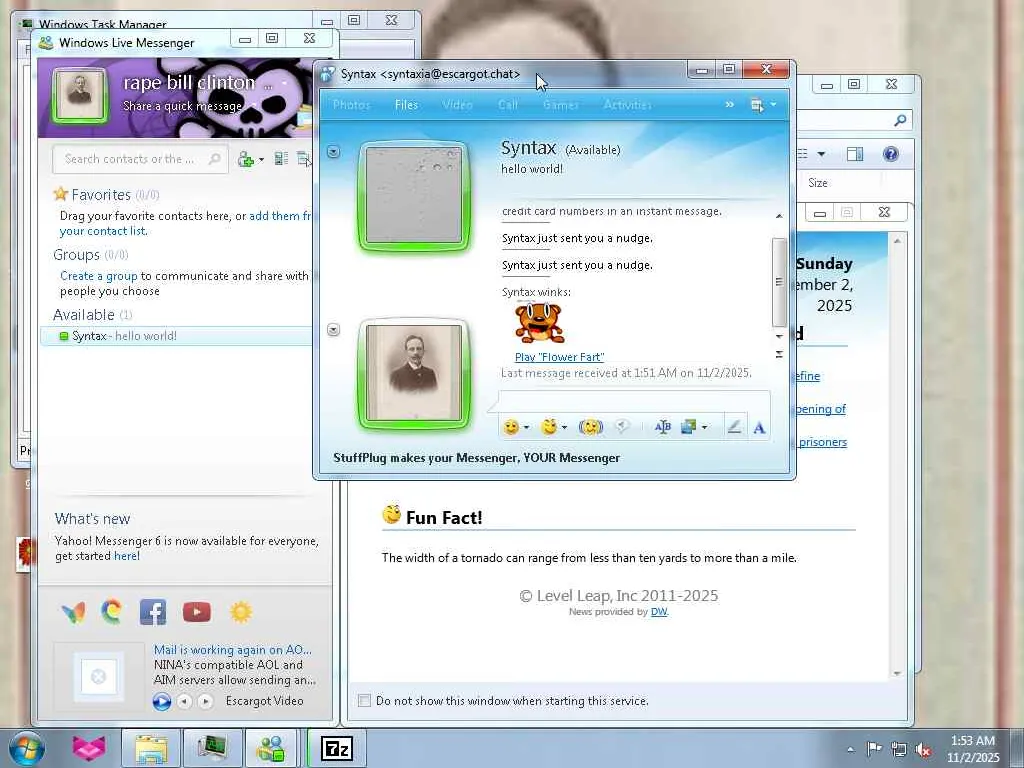Open the show menu dropdown icon in chat
Screen dimensions: 1024x768
(763, 105)
